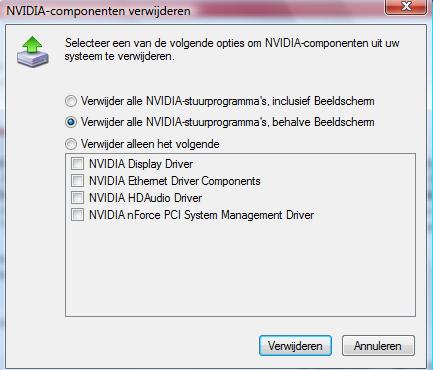Tick the NVIDIA Display Driver checkbox

77,164
